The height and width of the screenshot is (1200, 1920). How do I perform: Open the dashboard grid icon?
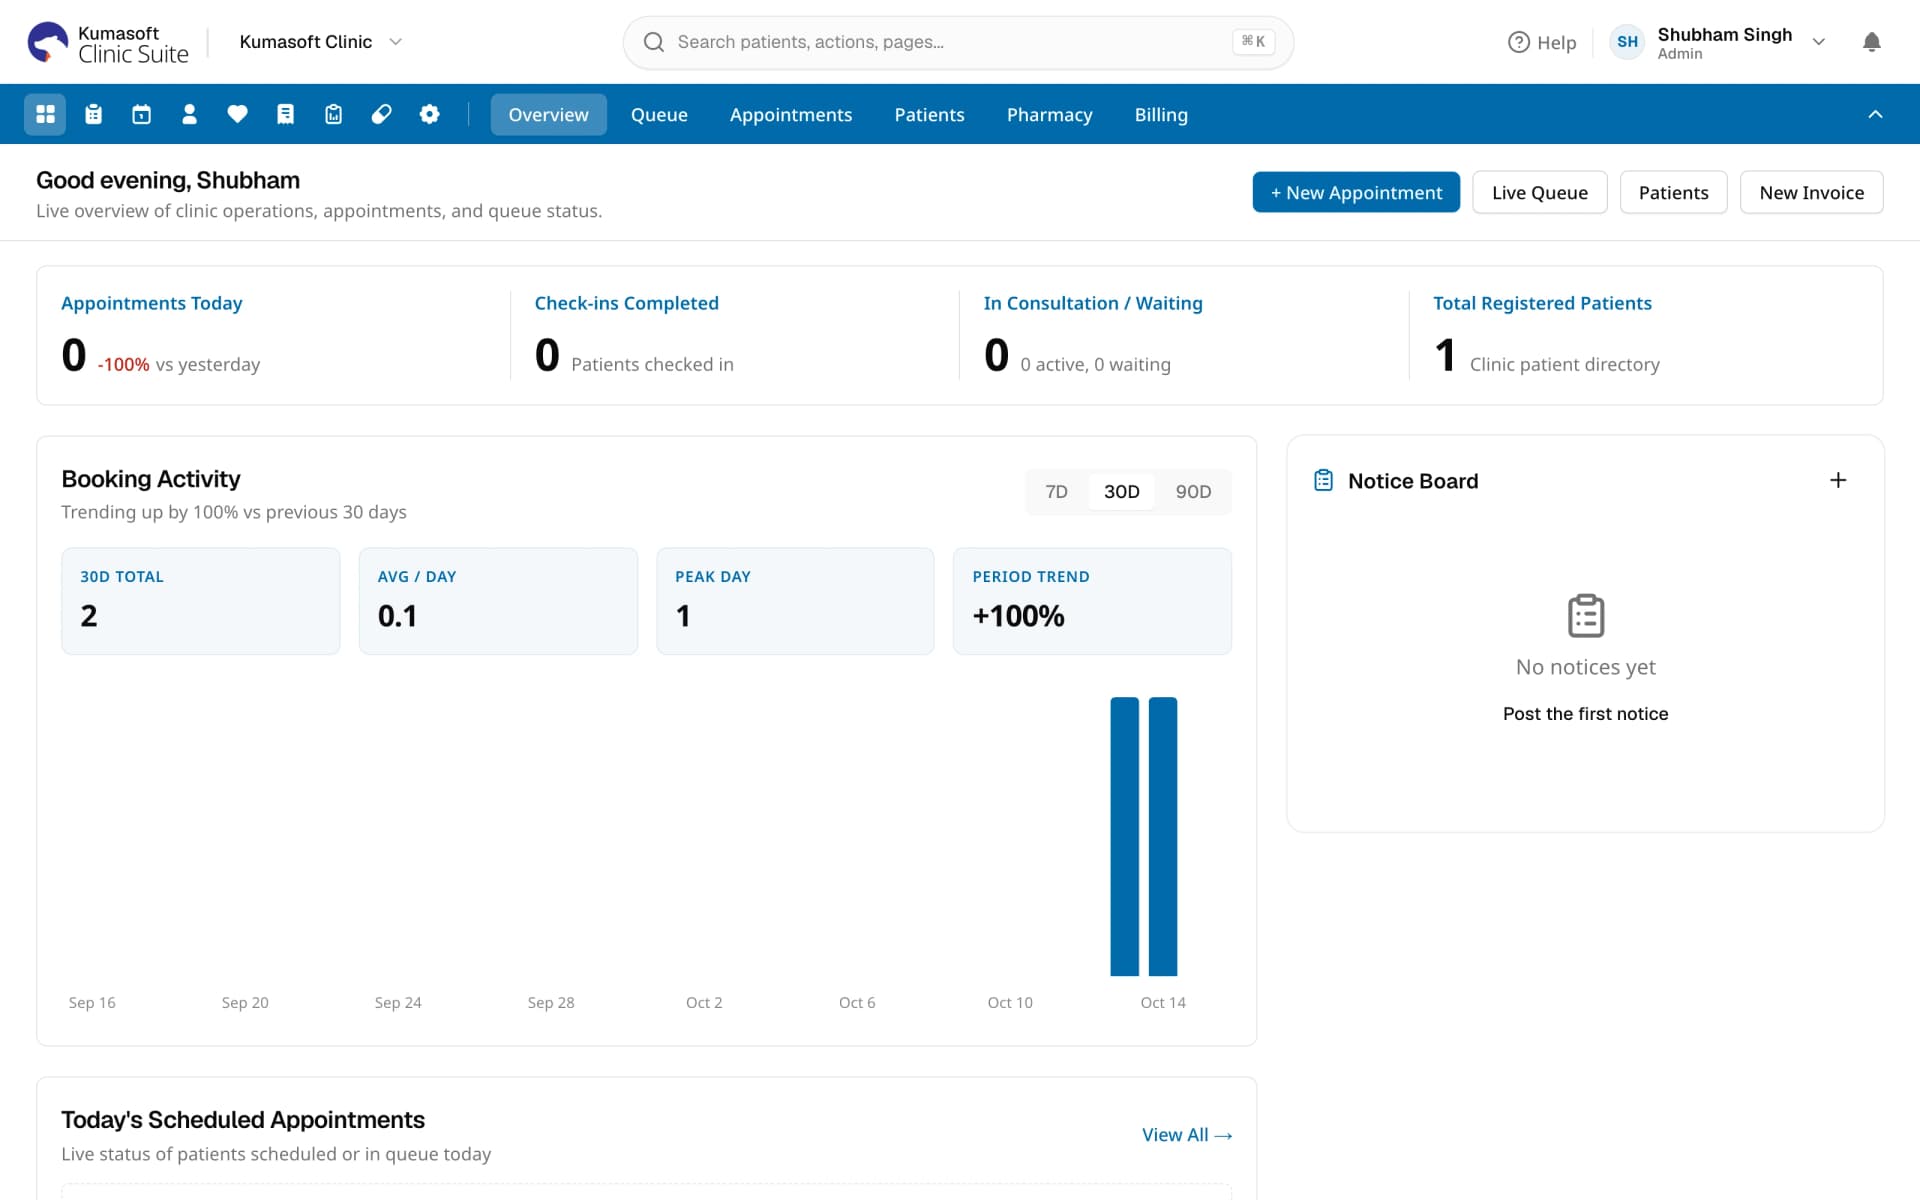point(45,114)
